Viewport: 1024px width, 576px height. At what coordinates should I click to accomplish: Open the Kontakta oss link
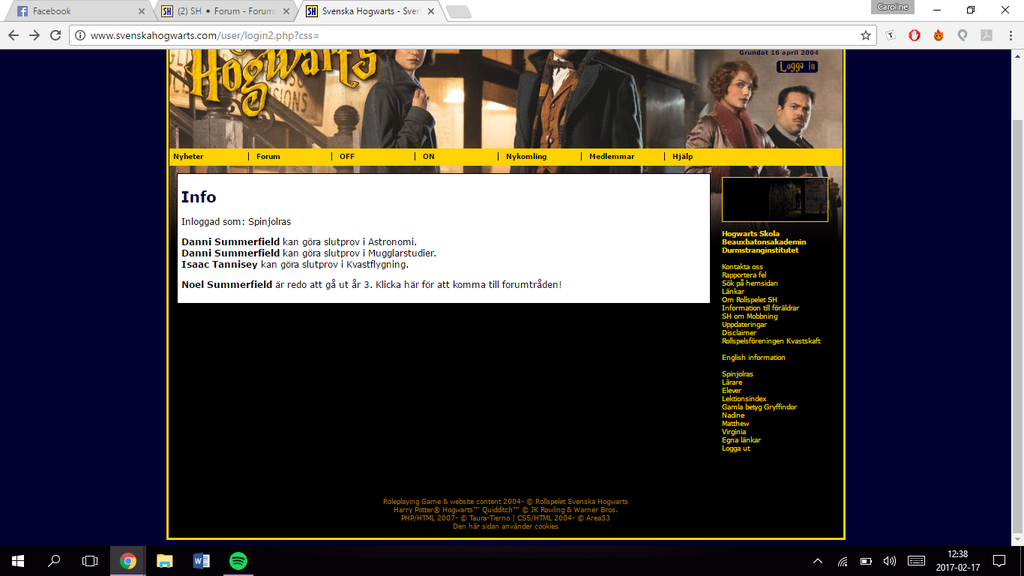pyautogui.click(x=742, y=267)
